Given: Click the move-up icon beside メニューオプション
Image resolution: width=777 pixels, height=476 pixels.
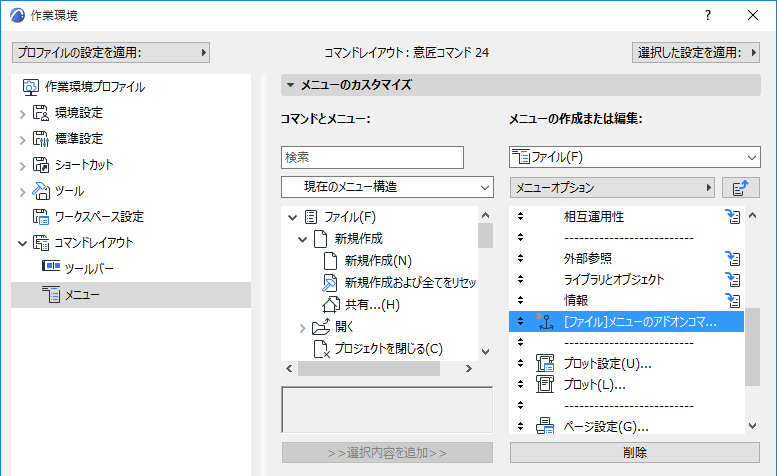Looking at the screenshot, I should click(740, 187).
